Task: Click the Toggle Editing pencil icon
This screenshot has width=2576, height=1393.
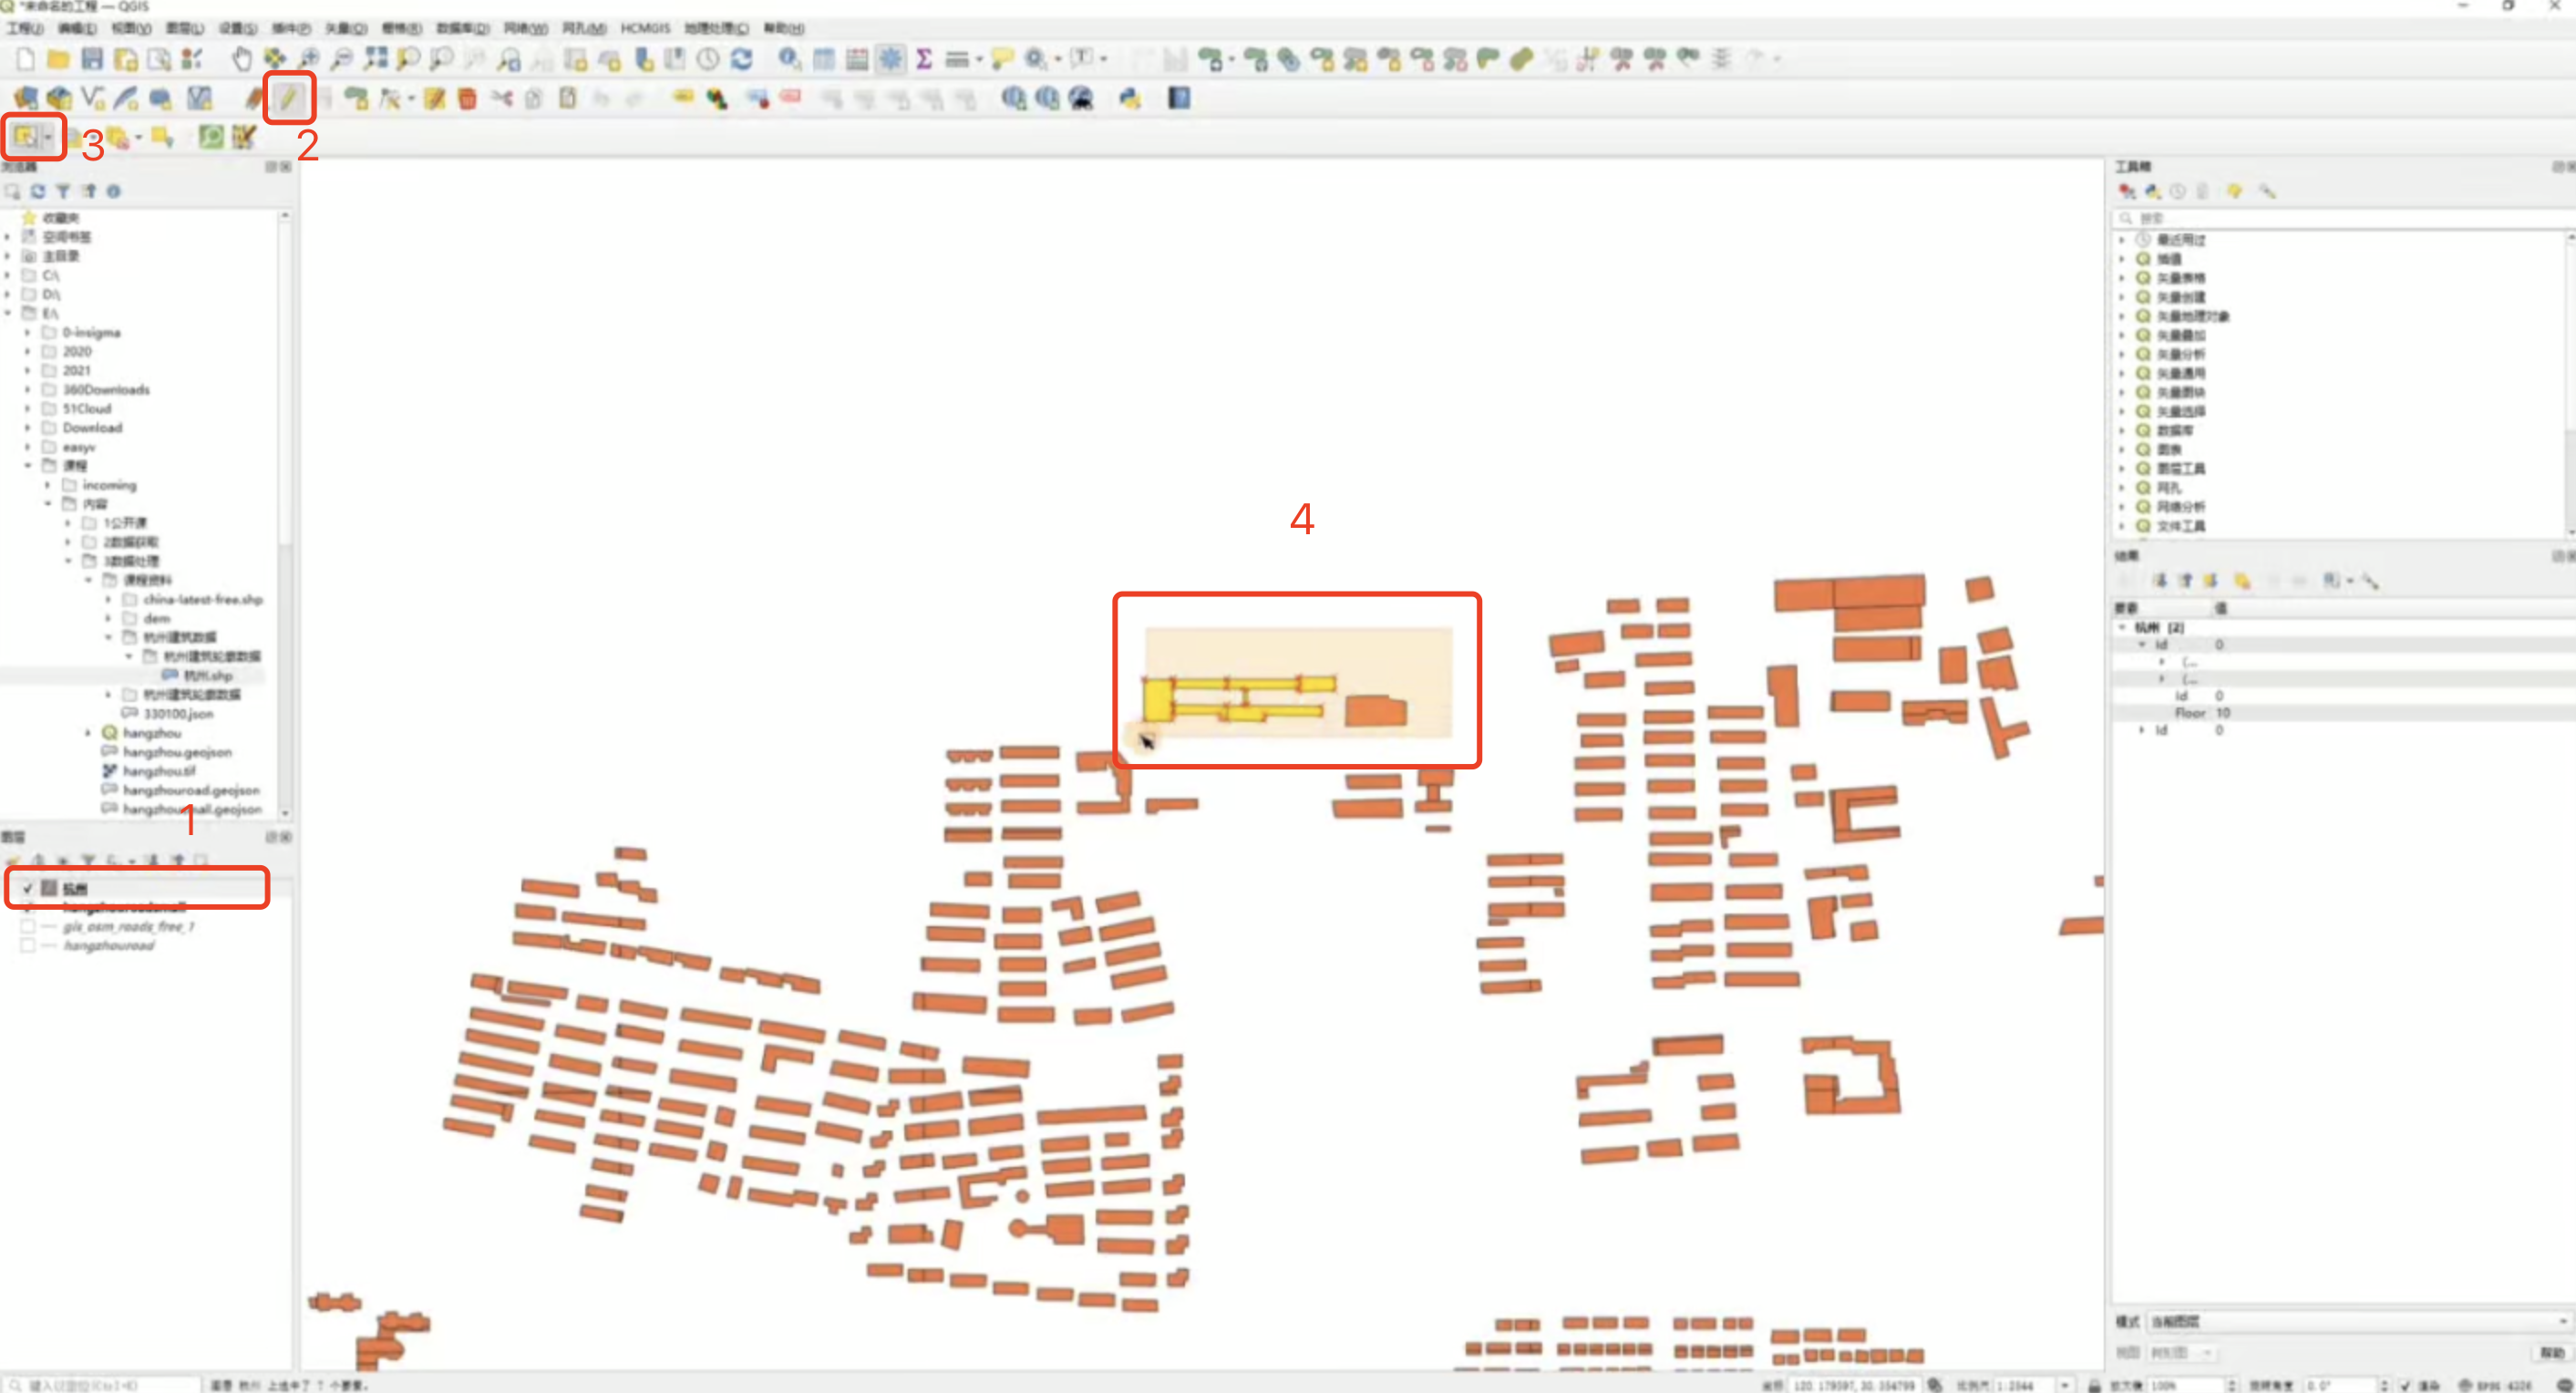Action: 288,98
